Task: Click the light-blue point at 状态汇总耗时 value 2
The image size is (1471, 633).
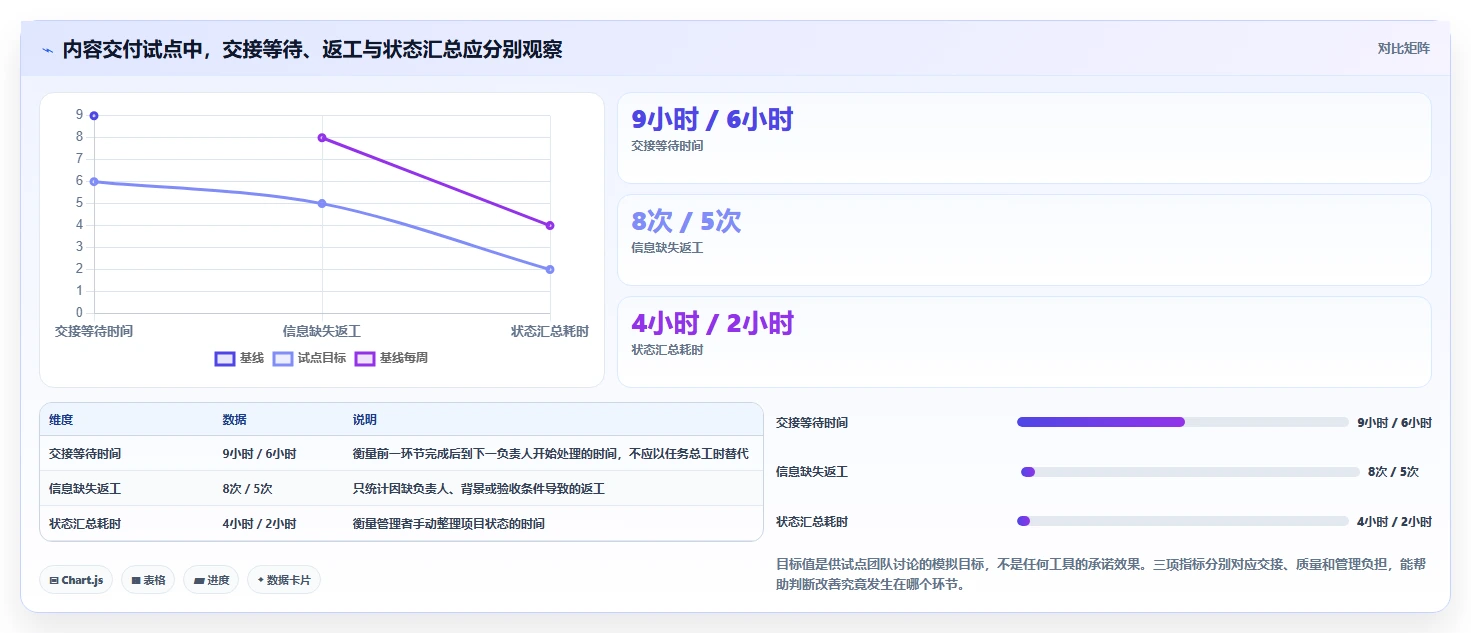Action: point(550,269)
